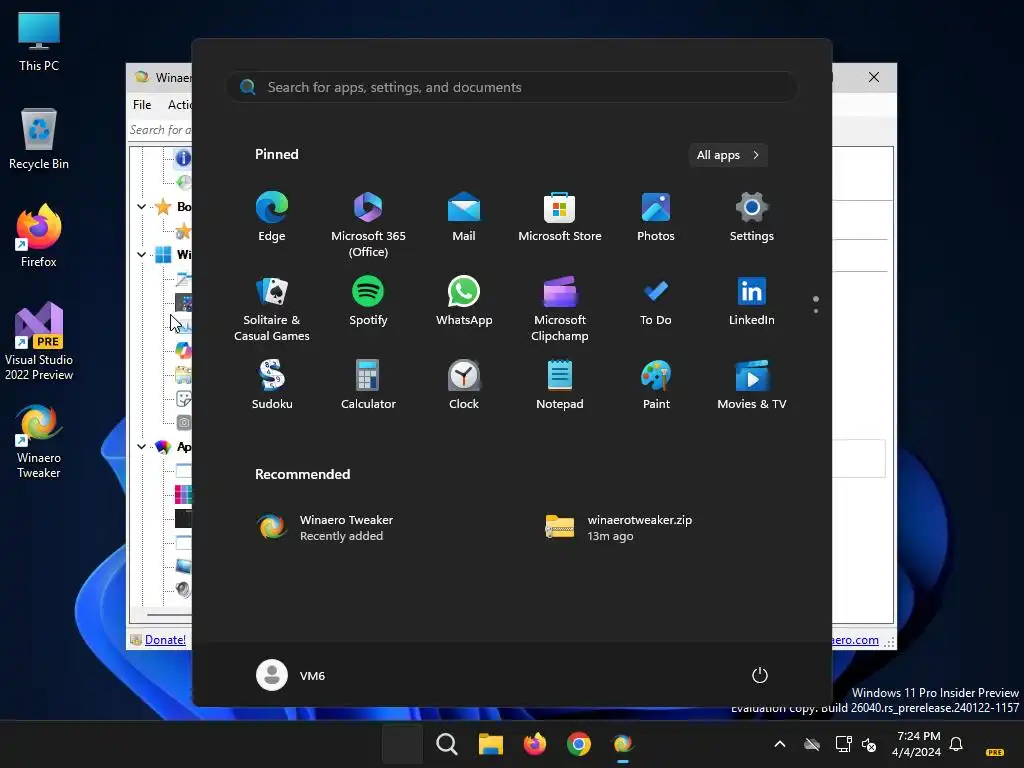
Task: Launch Spotify from pinned apps
Action: tap(368, 301)
